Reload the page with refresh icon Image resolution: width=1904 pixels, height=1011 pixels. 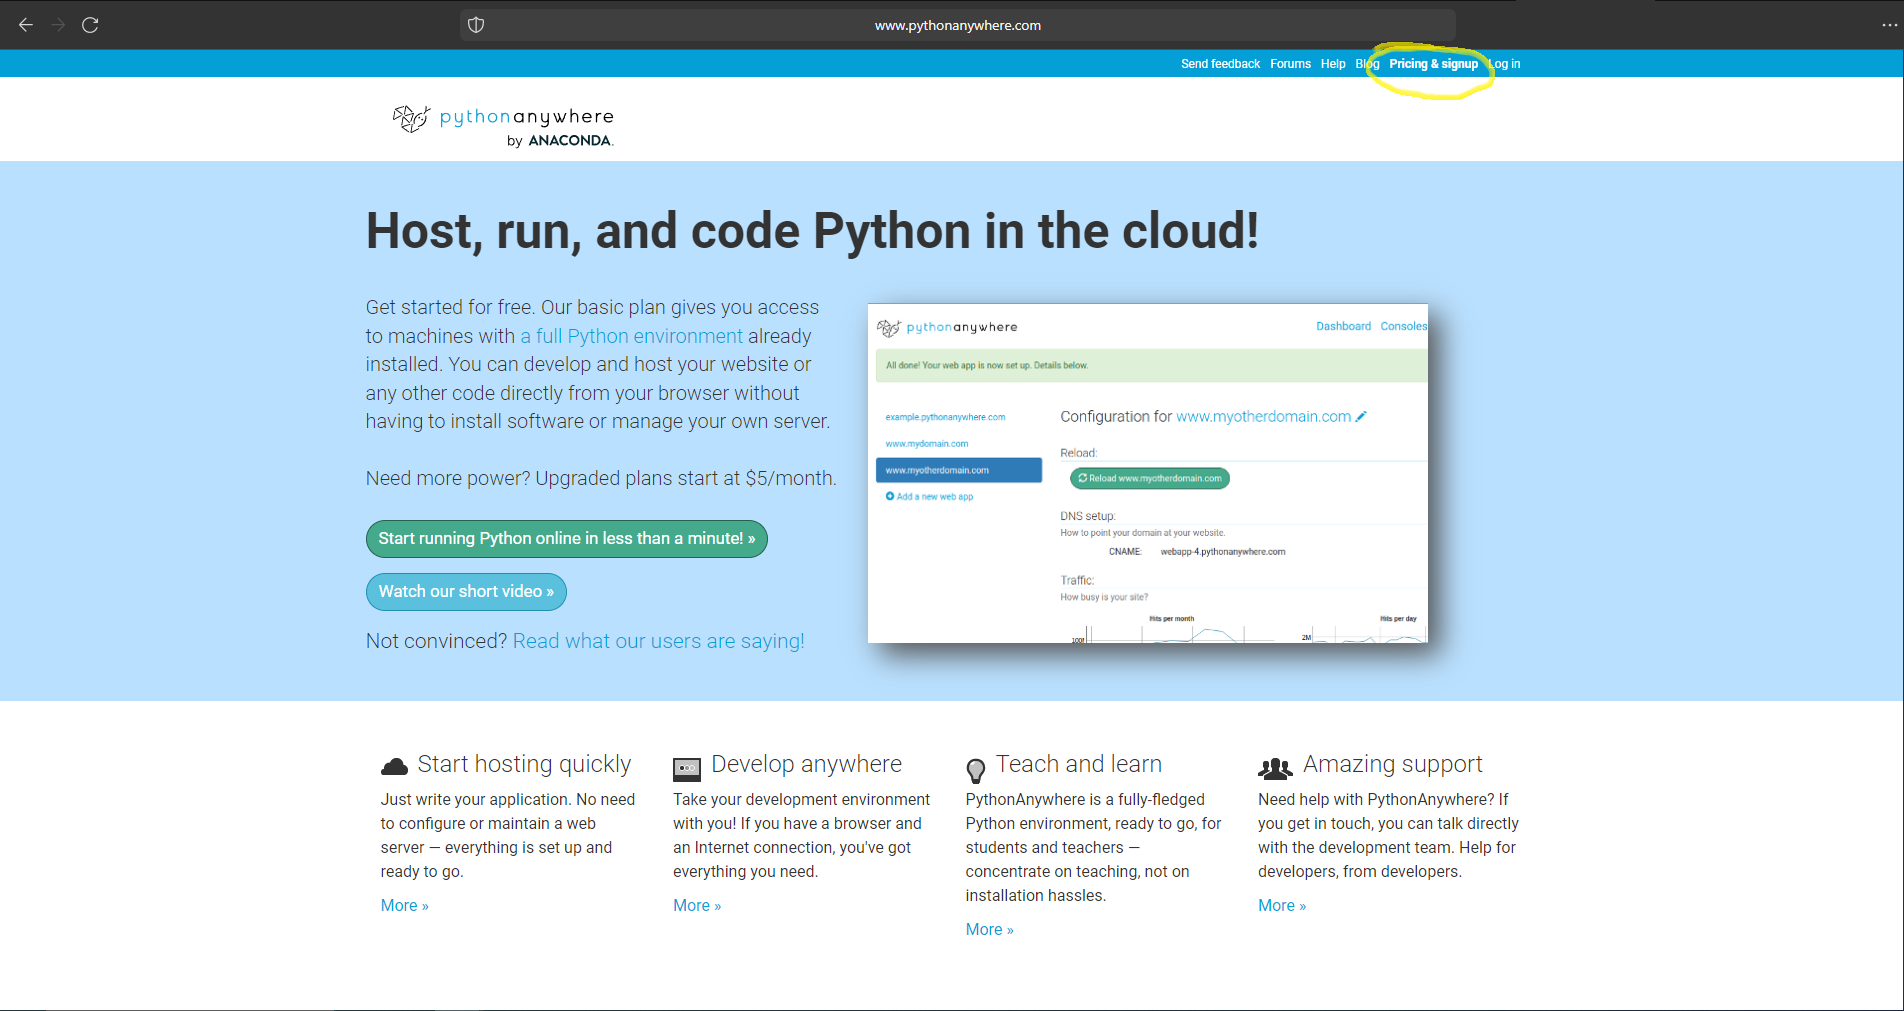pyautogui.click(x=90, y=25)
